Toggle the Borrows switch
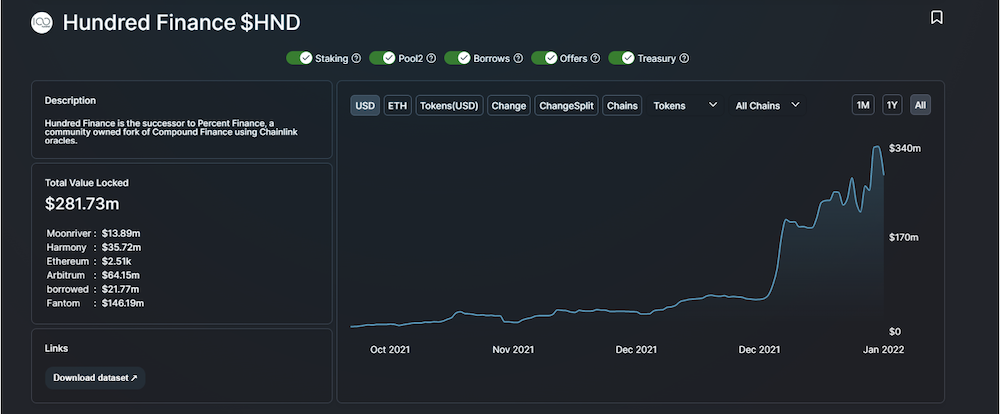 (457, 58)
